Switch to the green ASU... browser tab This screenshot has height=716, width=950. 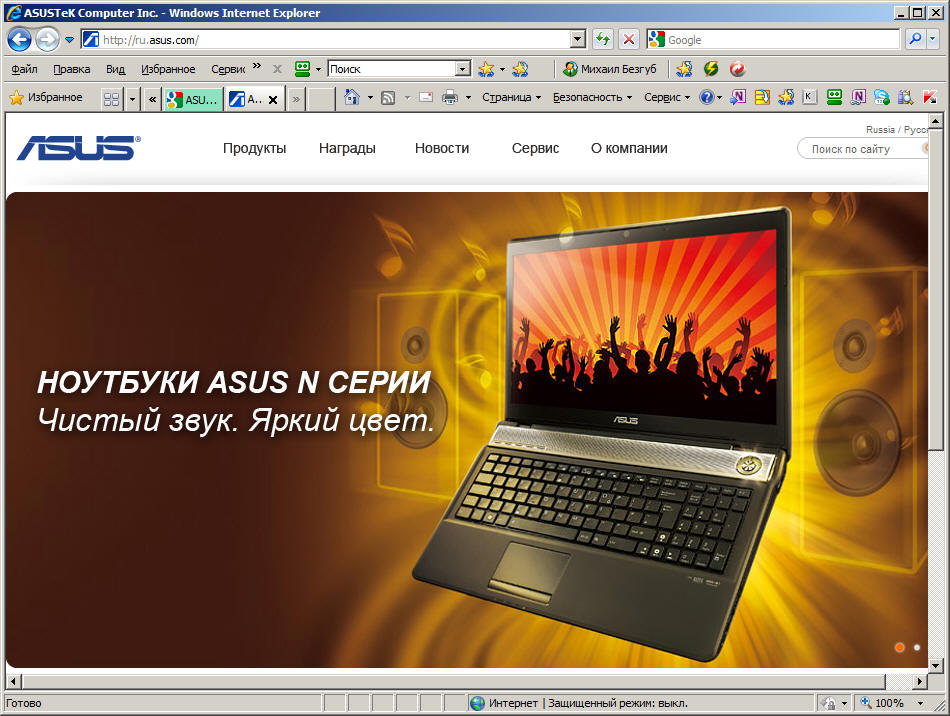(x=193, y=99)
